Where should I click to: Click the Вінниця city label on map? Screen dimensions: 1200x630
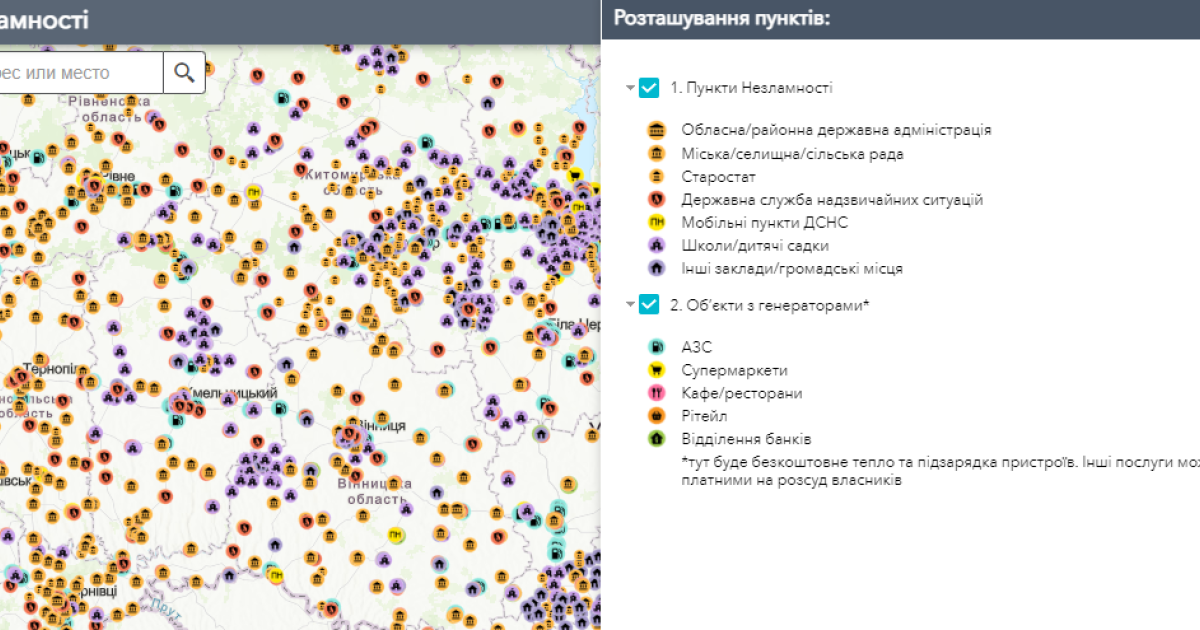(x=380, y=425)
